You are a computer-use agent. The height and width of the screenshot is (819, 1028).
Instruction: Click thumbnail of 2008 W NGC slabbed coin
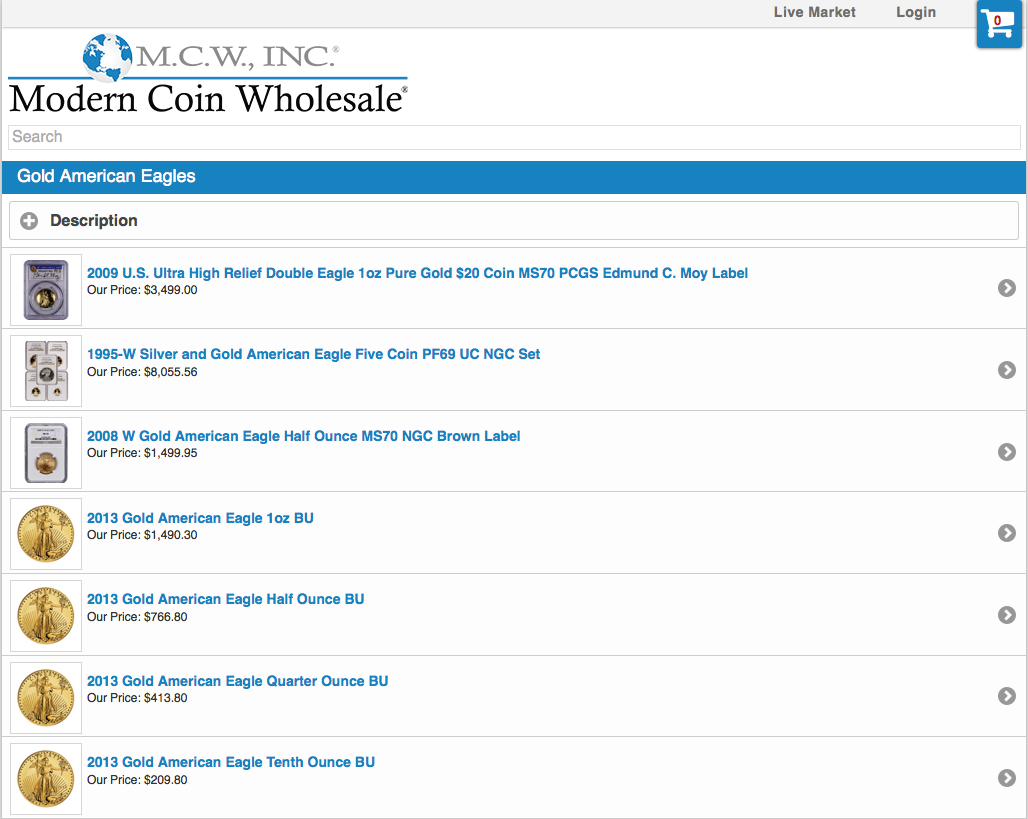(46, 453)
